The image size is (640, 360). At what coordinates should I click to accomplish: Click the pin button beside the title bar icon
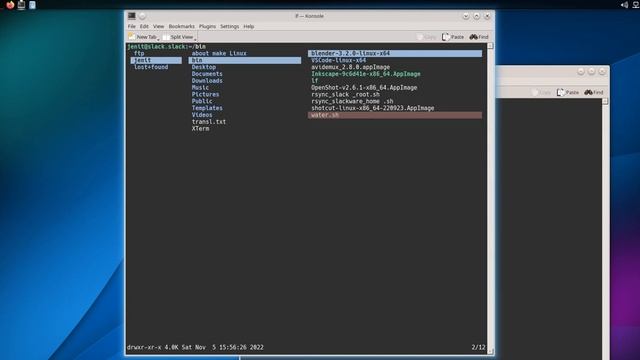tap(142, 16)
